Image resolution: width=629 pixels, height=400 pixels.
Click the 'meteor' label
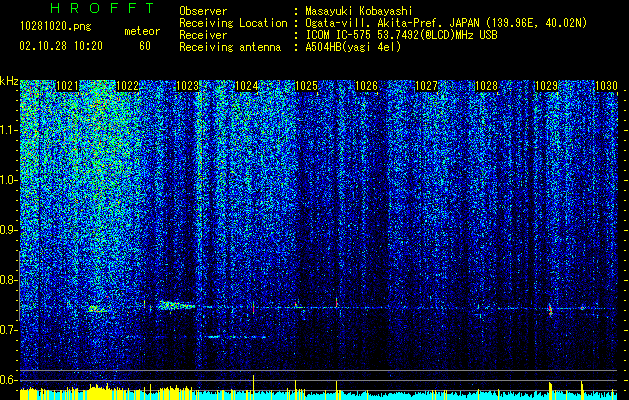(x=142, y=31)
